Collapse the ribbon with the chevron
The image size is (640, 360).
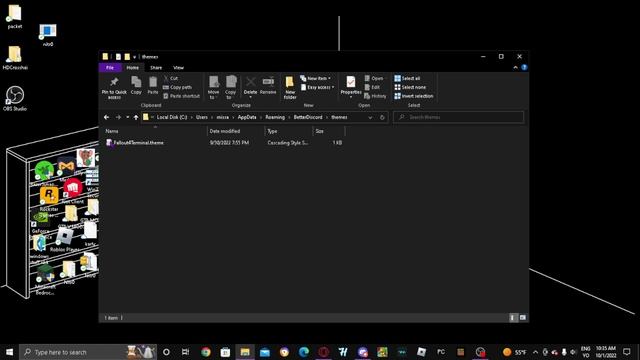(x=515, y=67)
